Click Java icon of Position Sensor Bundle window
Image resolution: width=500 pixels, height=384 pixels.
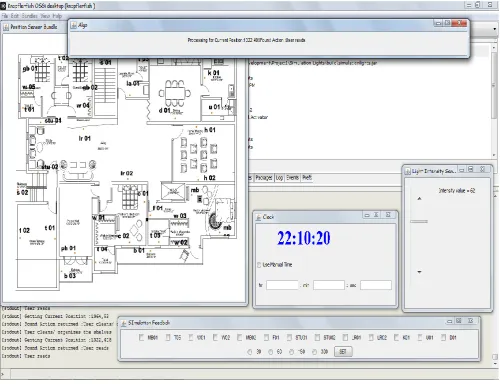[6, 27]
